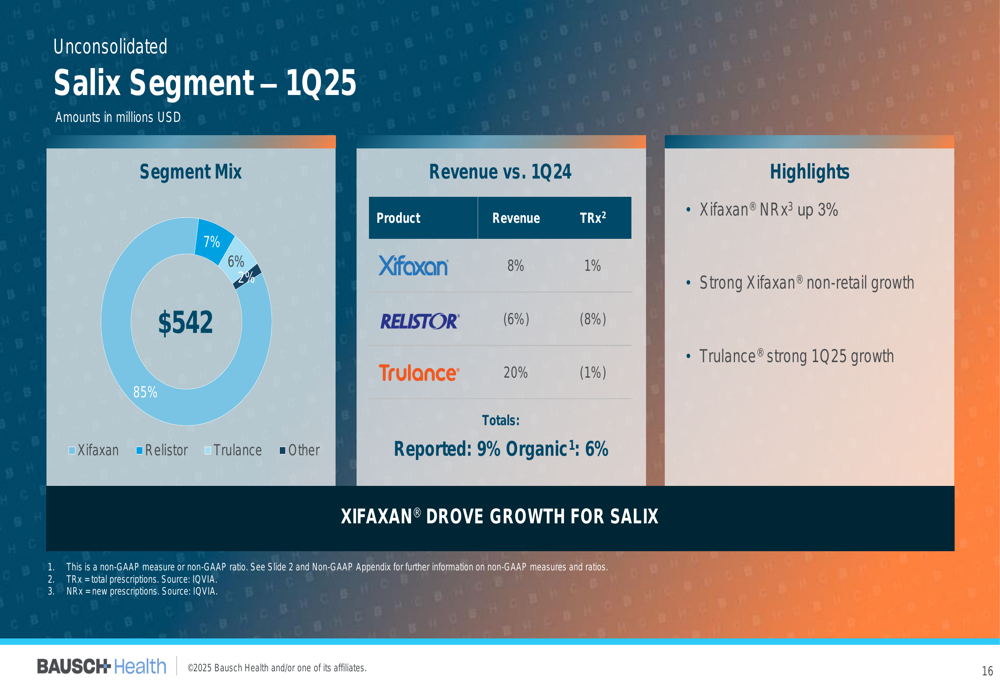Viewport: 1000px width, 685px height.
Task: Click the "Segment Mix" panel heading
Action: click(x=191, y=172)
